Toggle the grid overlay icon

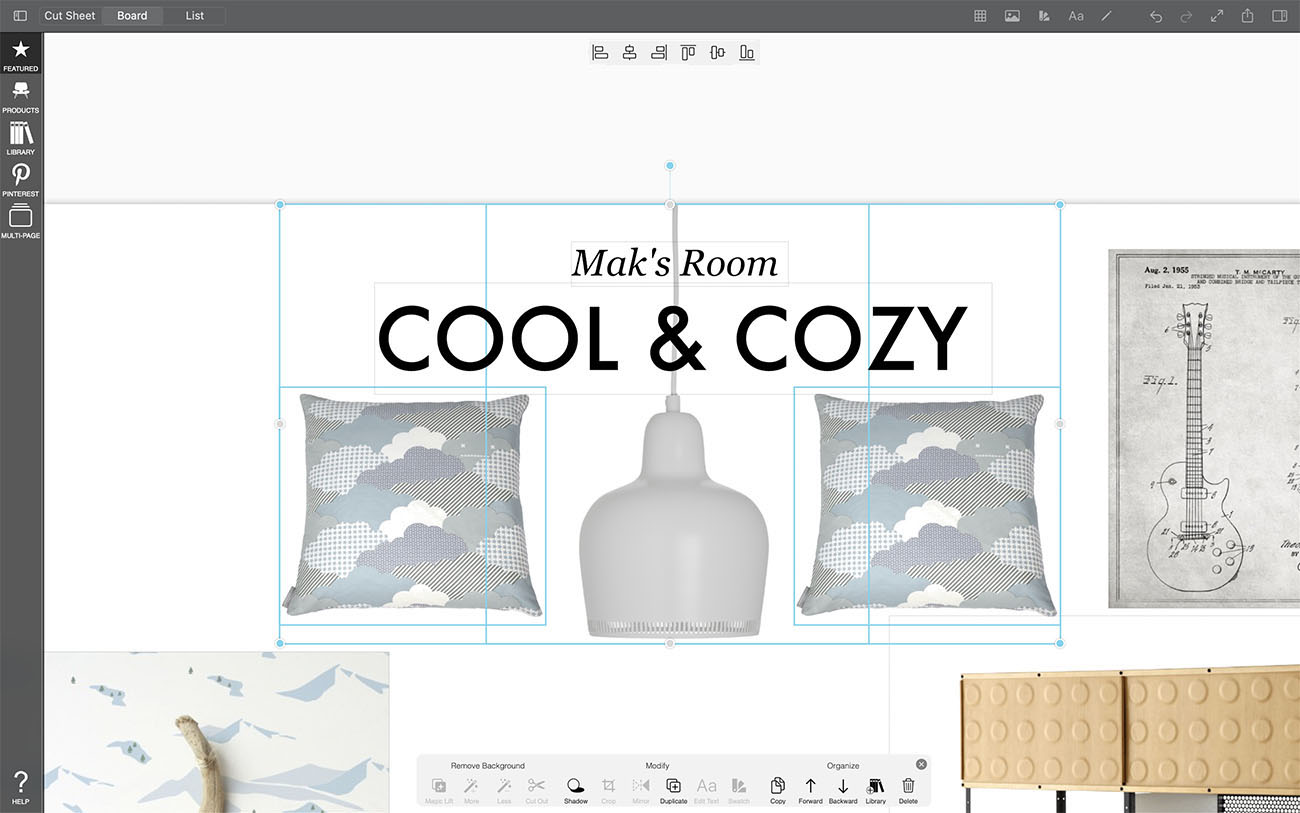coord(980,16)
